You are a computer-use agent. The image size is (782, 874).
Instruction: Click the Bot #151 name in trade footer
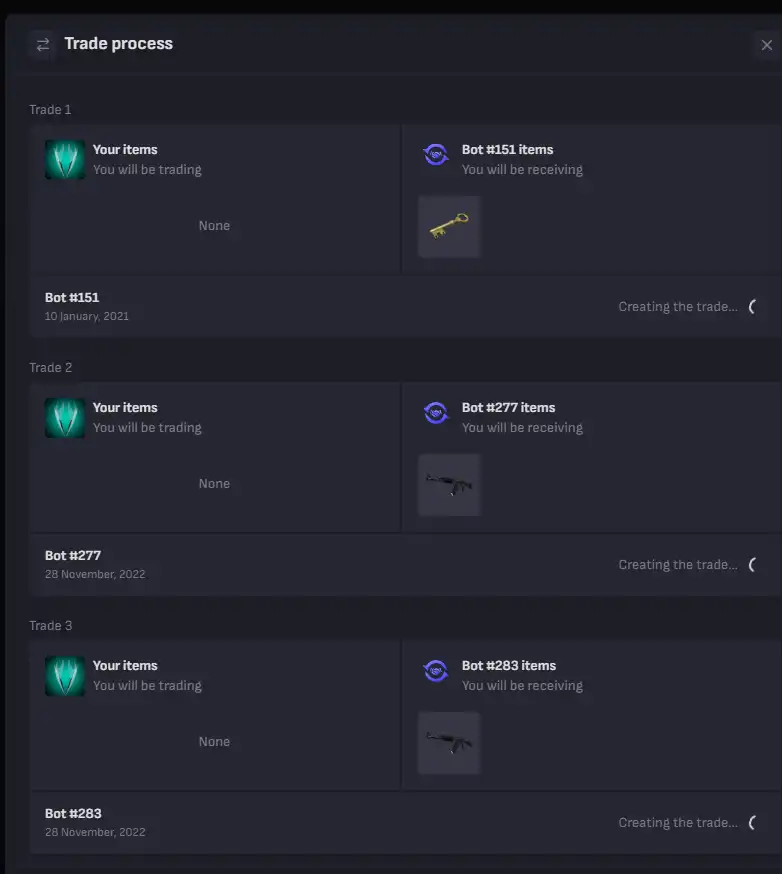pos(72,298)
